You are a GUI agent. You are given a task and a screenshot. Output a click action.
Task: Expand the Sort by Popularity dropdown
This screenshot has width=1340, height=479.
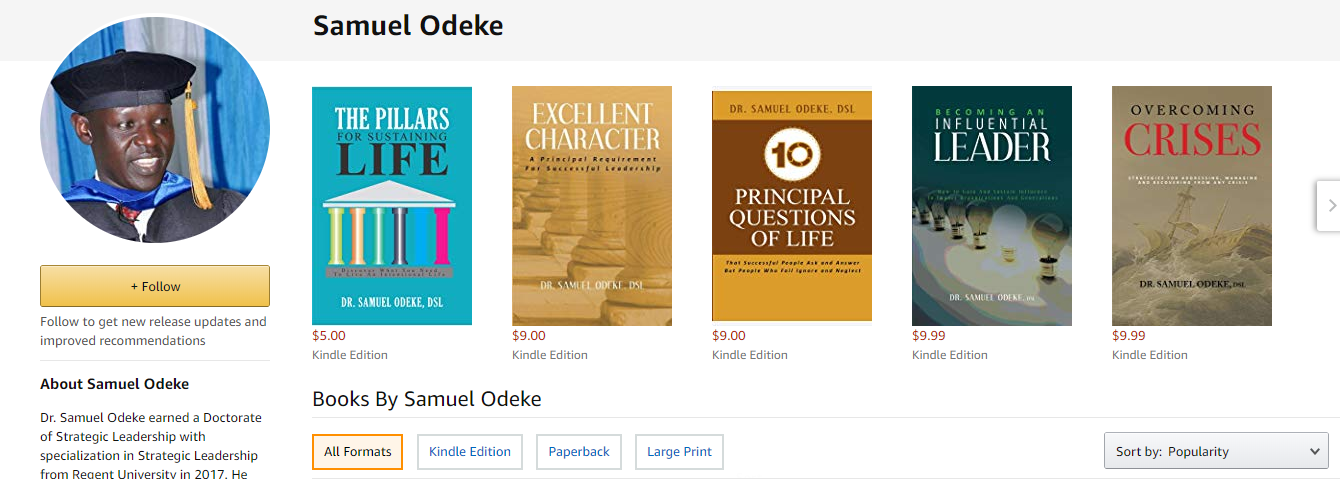click(x=1216, y=452)
